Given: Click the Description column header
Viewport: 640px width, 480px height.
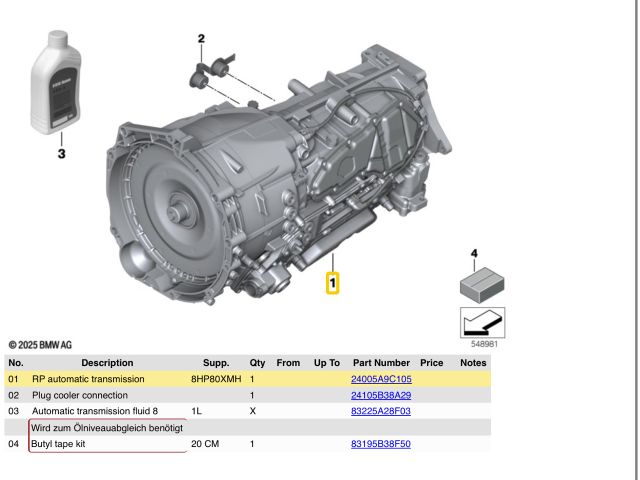Looking at the screenshot, I should click(107, 363).
